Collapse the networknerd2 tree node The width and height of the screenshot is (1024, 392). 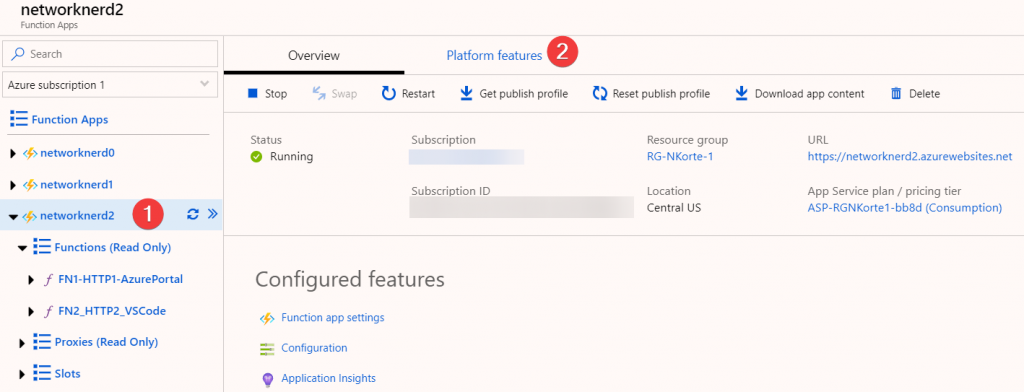(x=13, y=217)
